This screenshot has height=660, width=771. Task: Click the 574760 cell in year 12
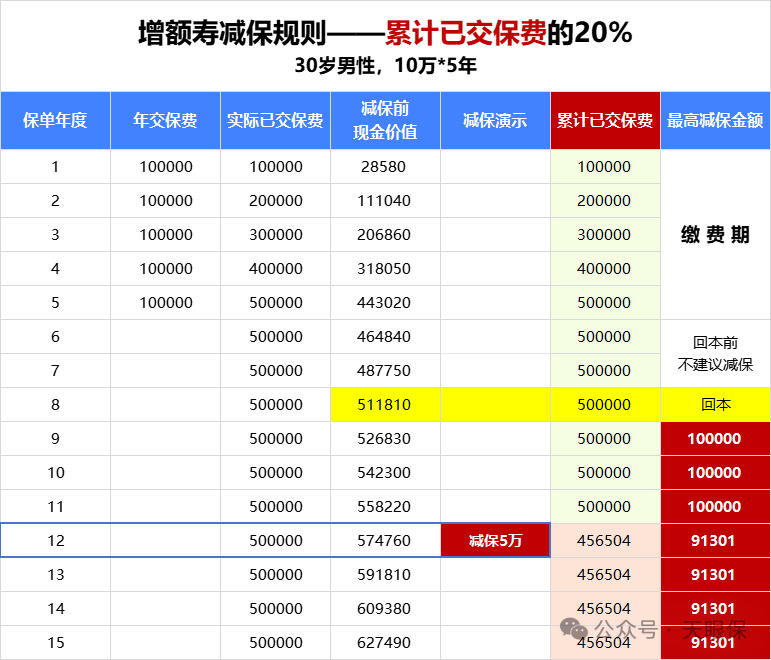(385, 541)
